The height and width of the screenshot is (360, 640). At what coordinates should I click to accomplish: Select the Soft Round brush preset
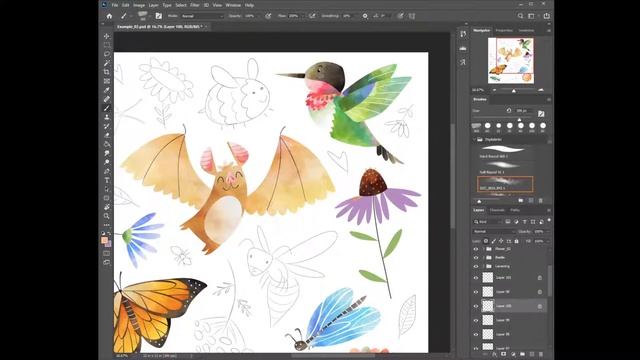pos(505,168)
